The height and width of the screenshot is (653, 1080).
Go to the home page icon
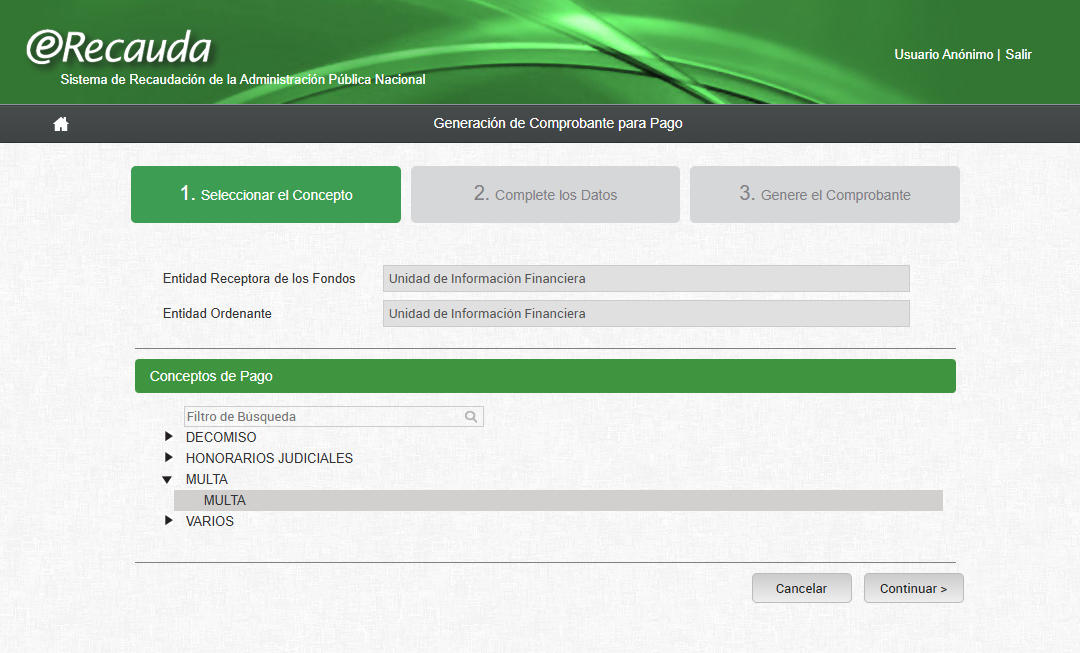(x=61, y=124)
